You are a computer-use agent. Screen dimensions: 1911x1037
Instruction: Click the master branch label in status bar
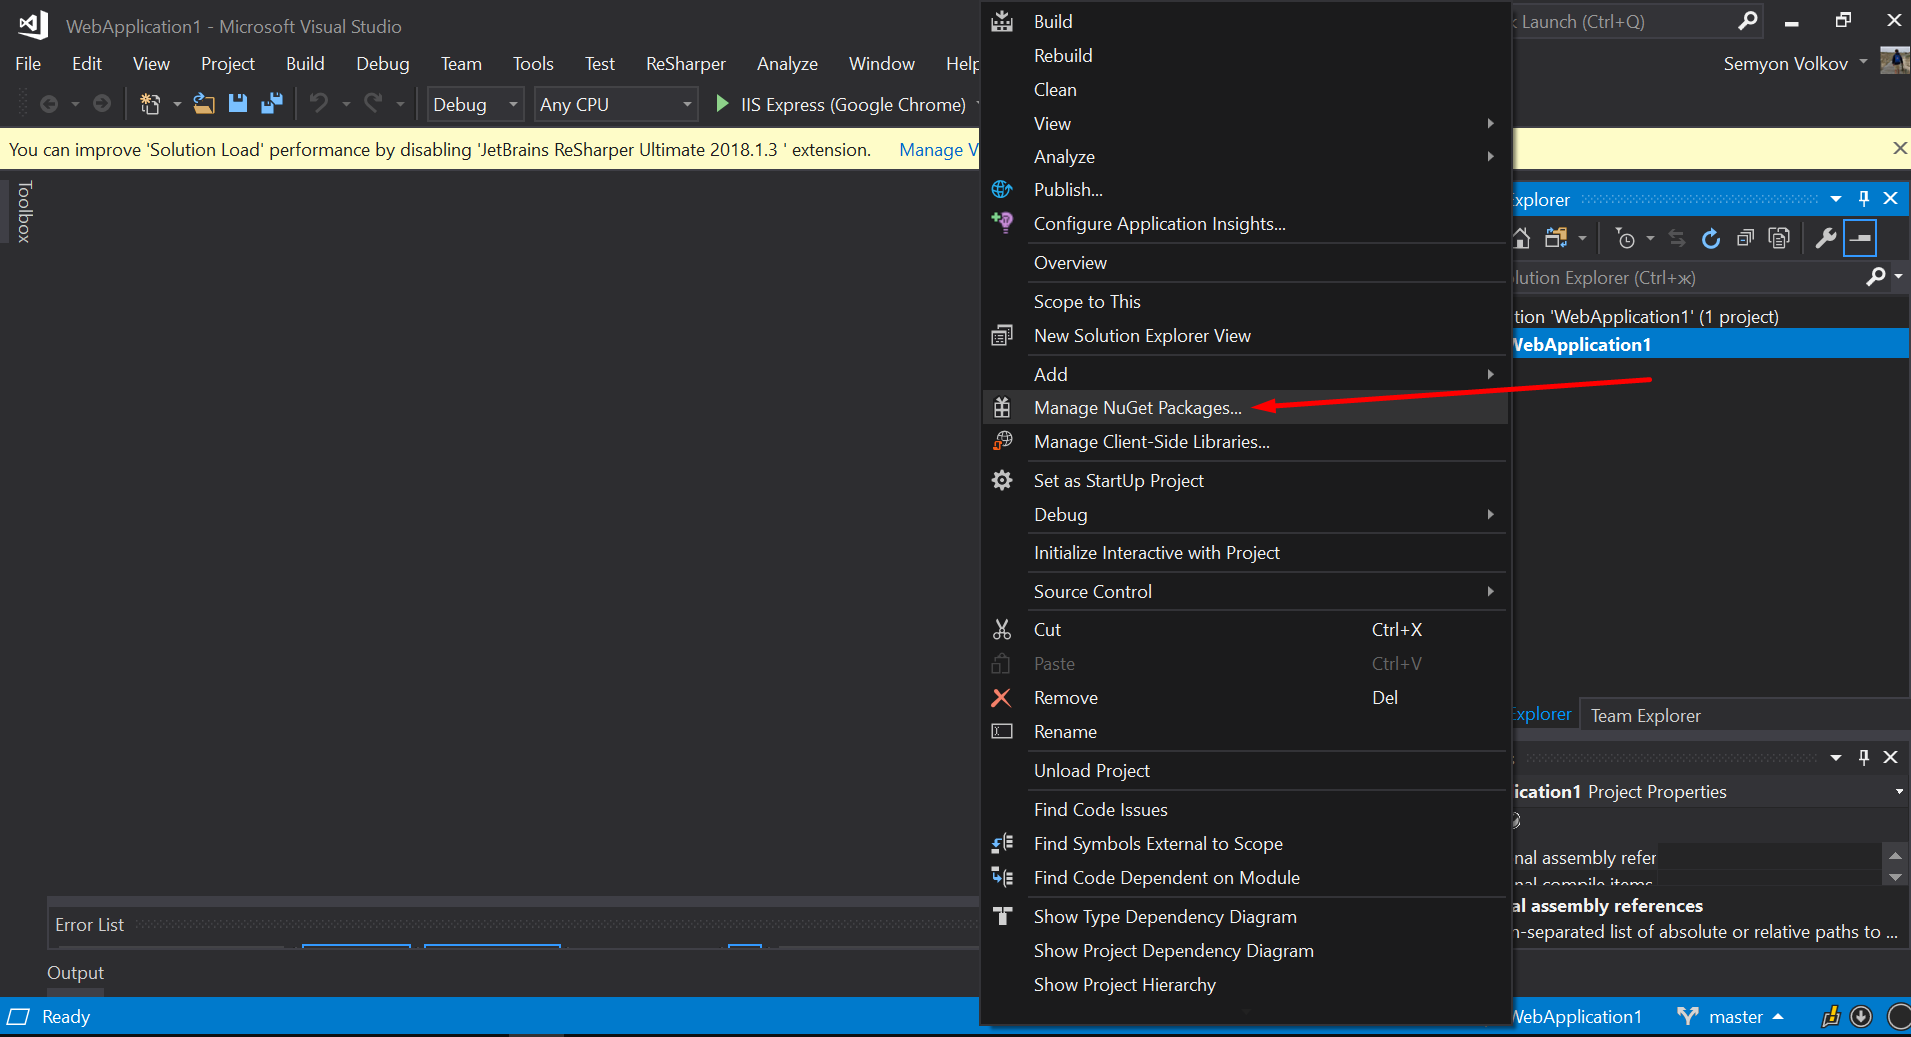point(1735,1016)
